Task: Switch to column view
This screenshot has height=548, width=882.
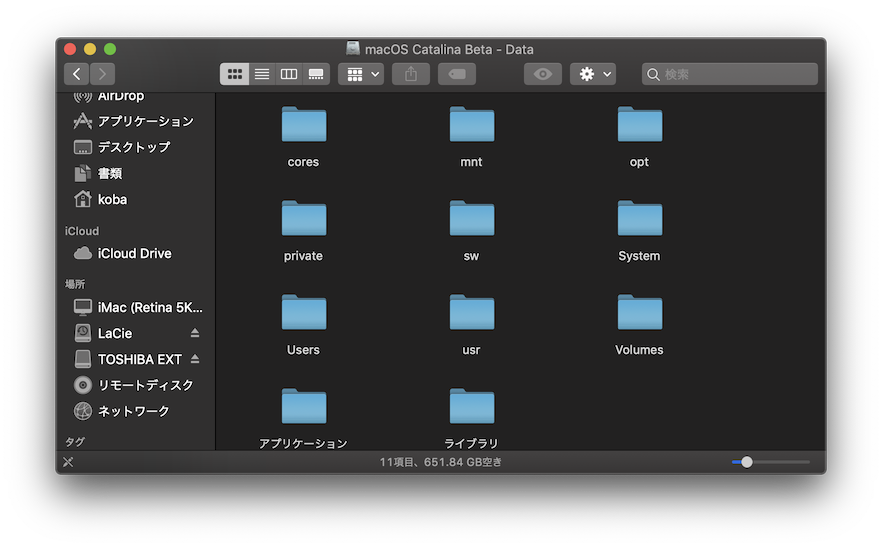Action: (289, 74)
